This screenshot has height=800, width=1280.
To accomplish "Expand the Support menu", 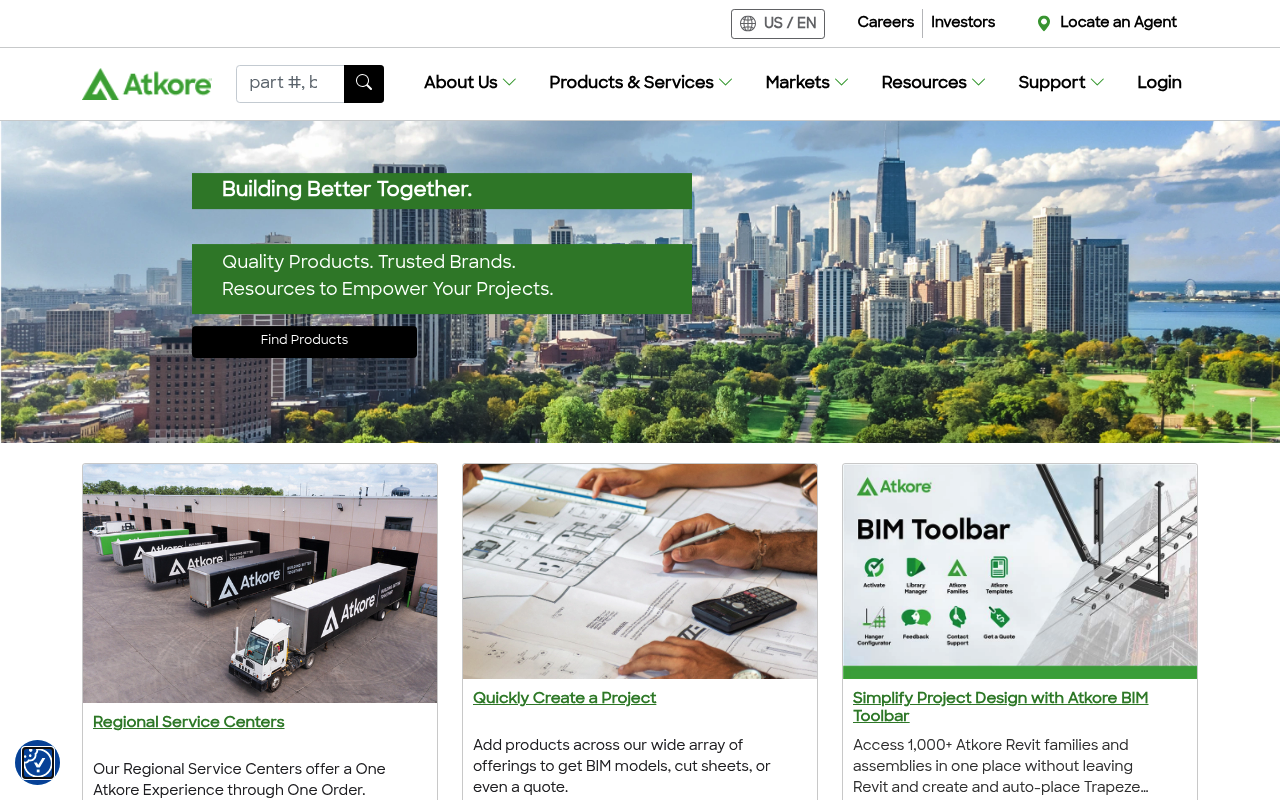I will 1061,83.
